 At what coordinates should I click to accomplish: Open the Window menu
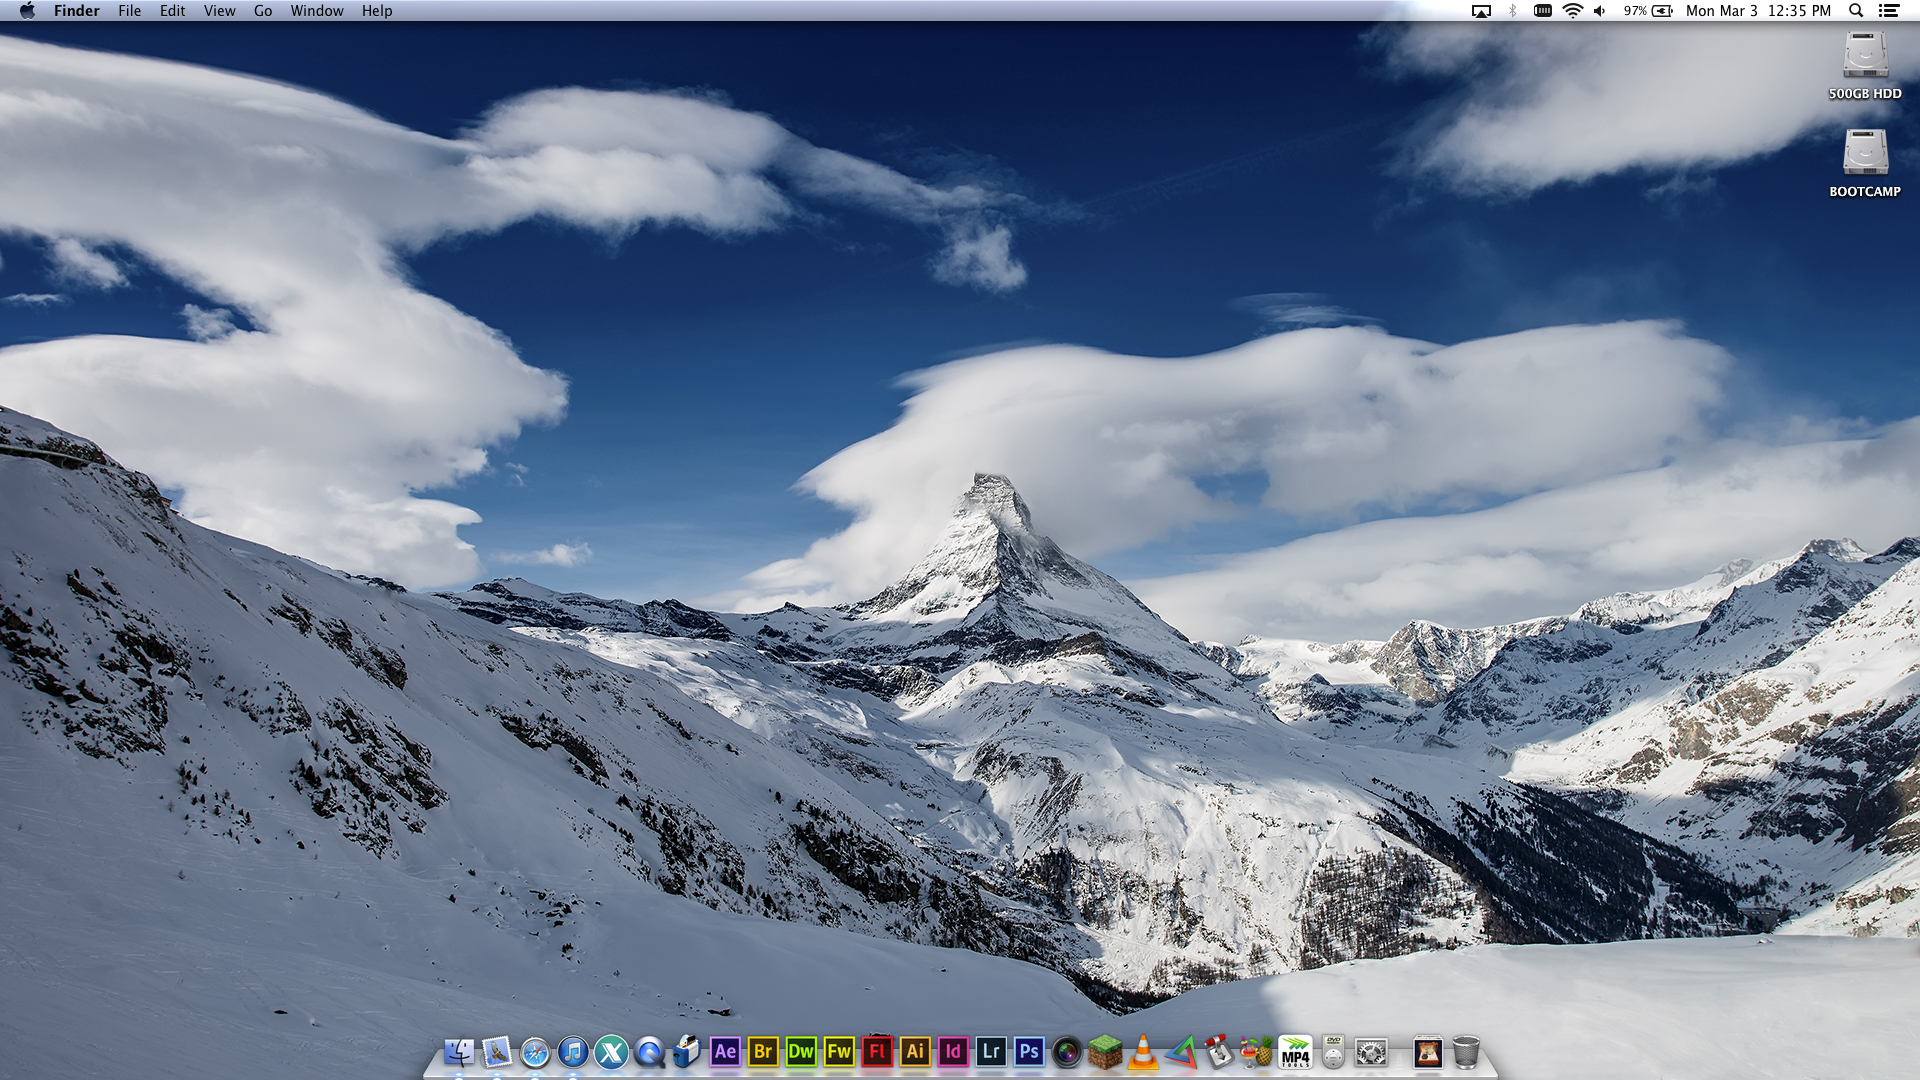coord(317,11)
